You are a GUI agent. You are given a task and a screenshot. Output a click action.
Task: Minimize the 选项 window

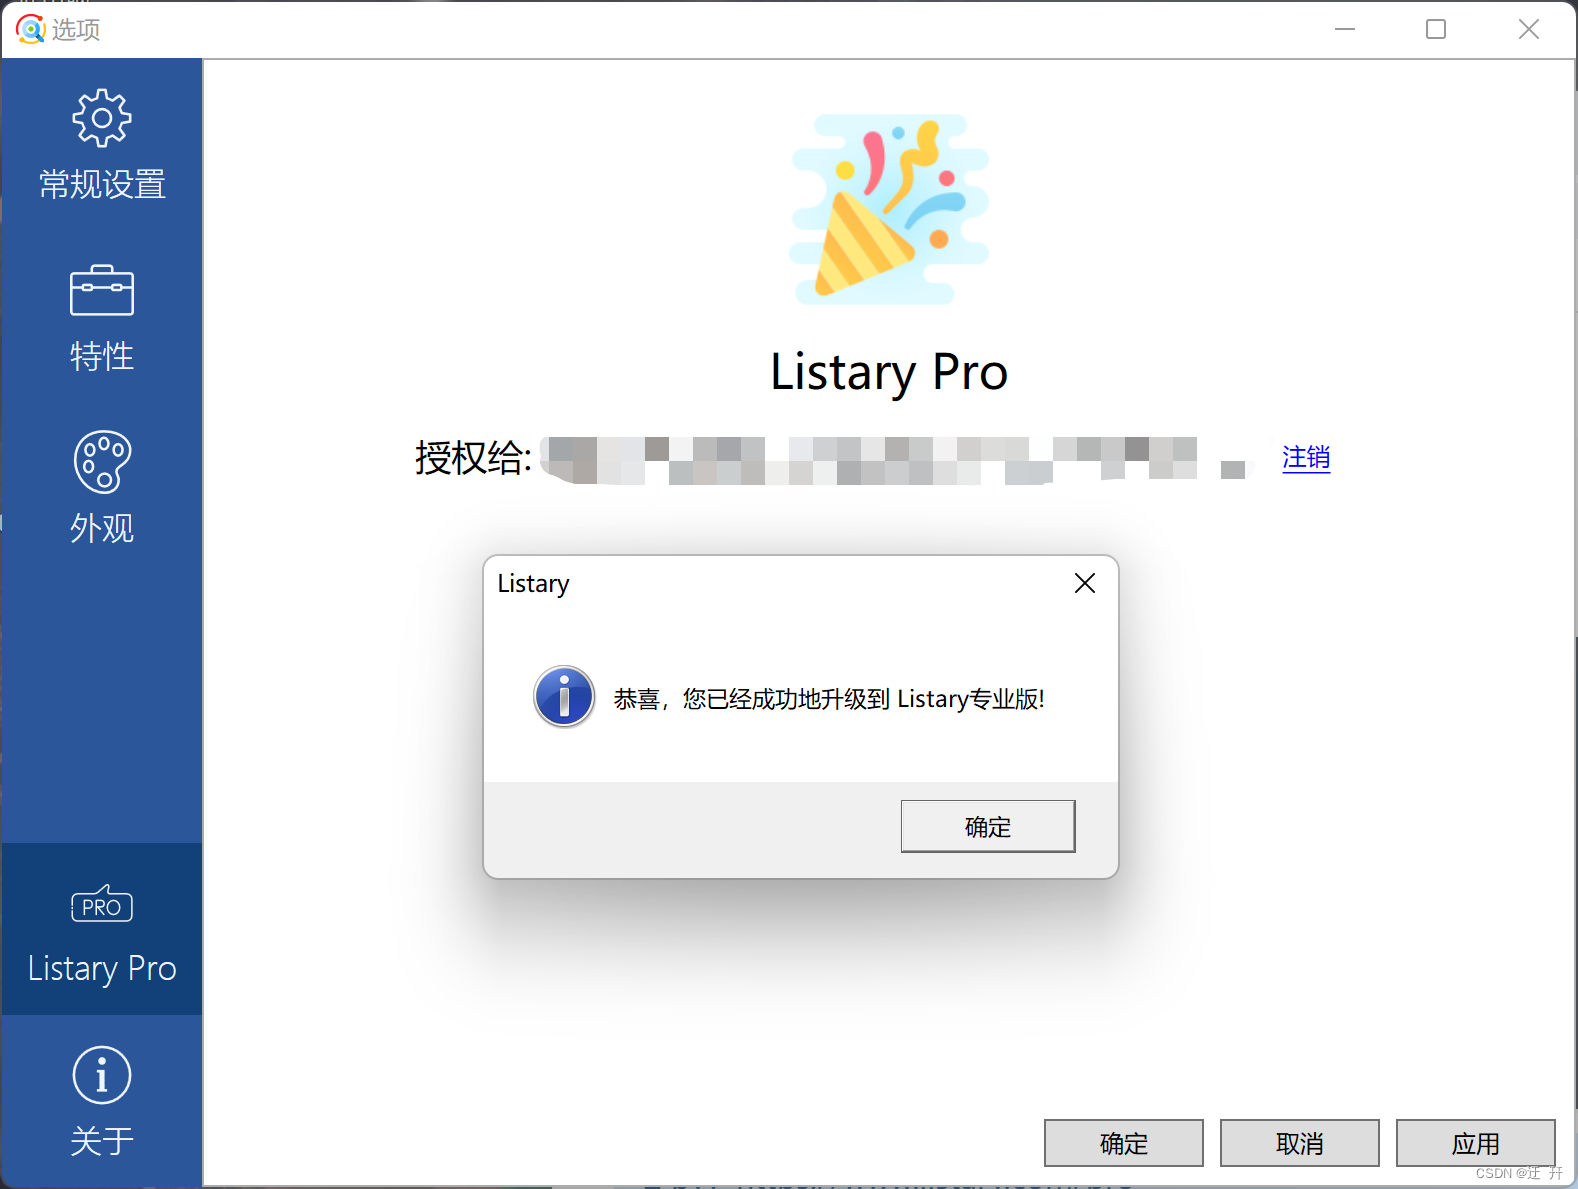1345,29
